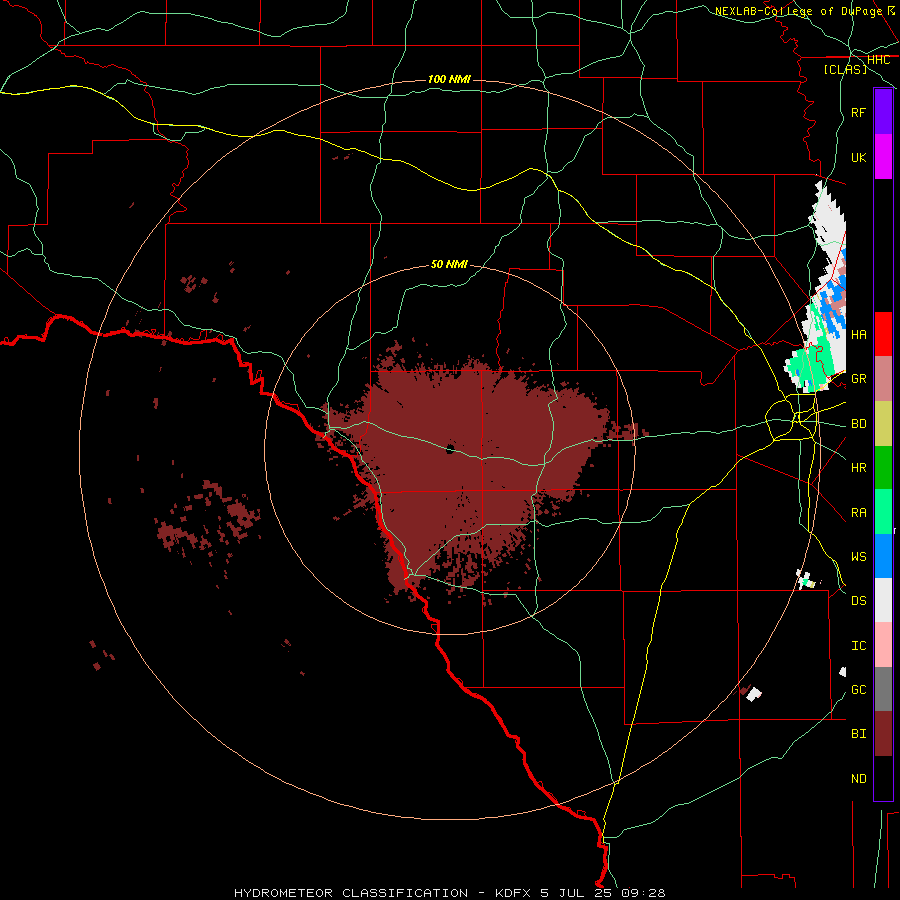Click the dark red BI legend swatch
Viewport: 900px width, 900px height.
[x=883, y=734]
